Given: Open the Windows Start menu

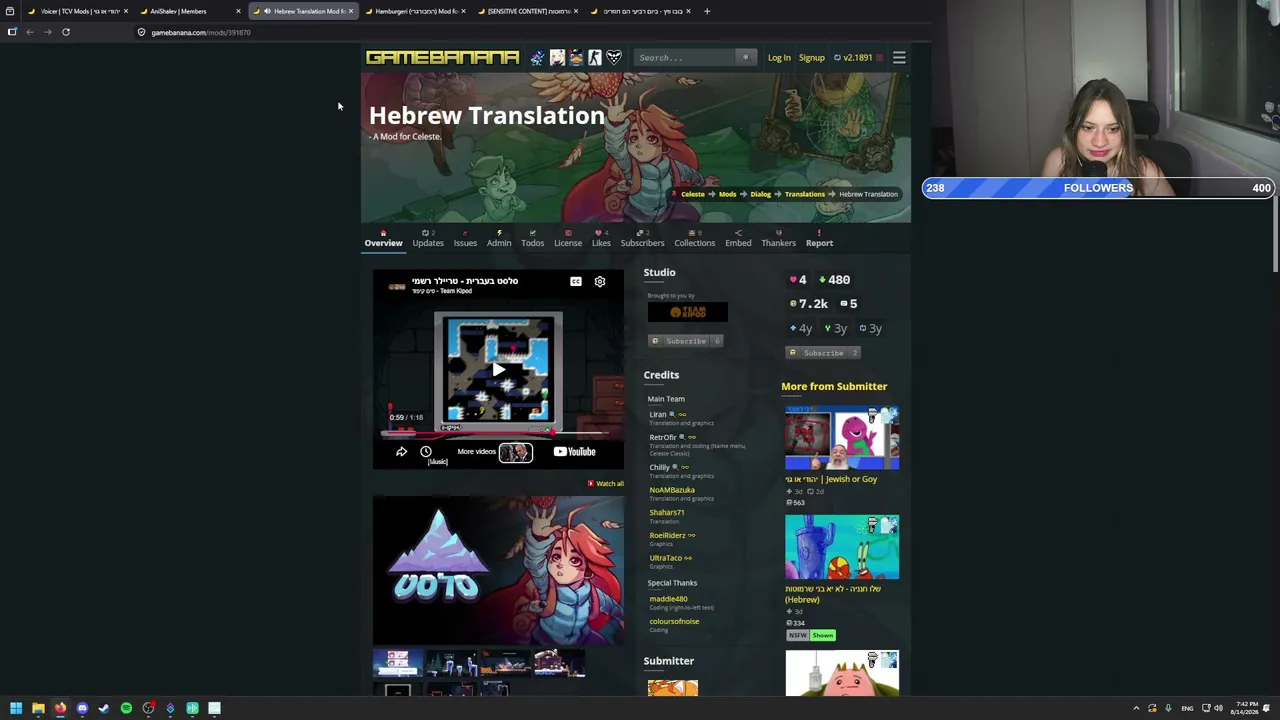Looking at the screenshot, I should (x=16, y=708).
